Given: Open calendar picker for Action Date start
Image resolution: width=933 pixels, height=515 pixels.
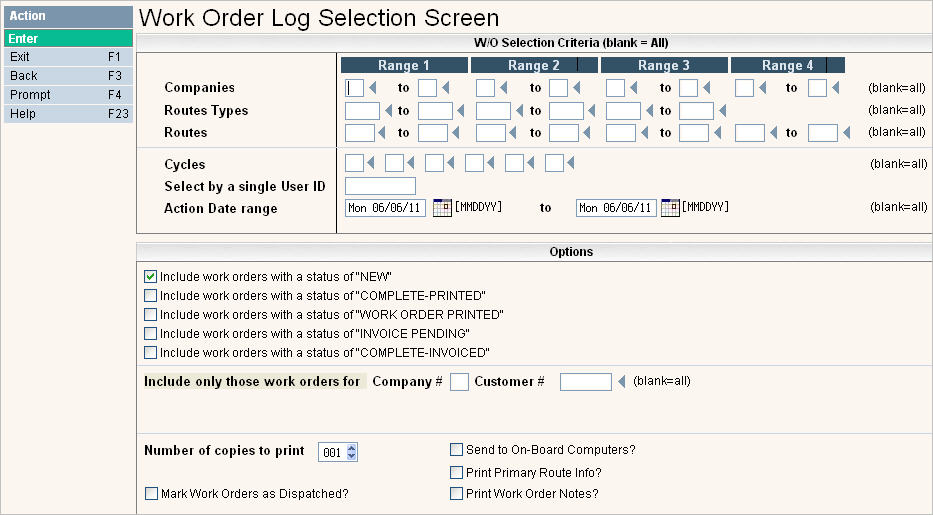Looking at the screenshot, I should coord(442,208).
